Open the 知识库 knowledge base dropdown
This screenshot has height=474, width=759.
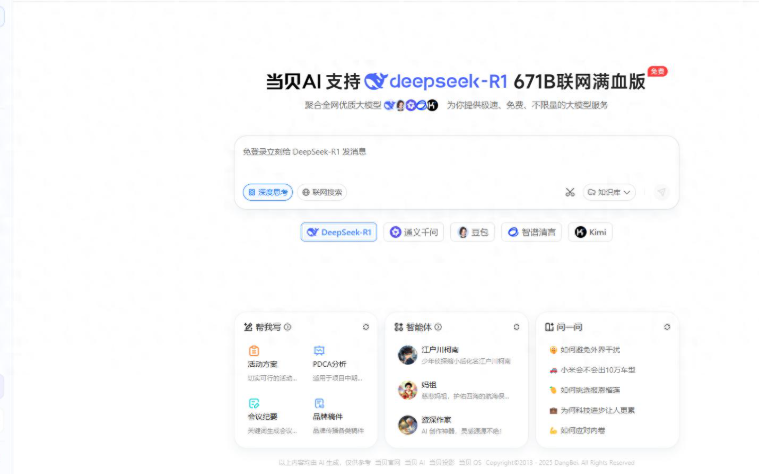pyautogui.click(x=609, y=192)
